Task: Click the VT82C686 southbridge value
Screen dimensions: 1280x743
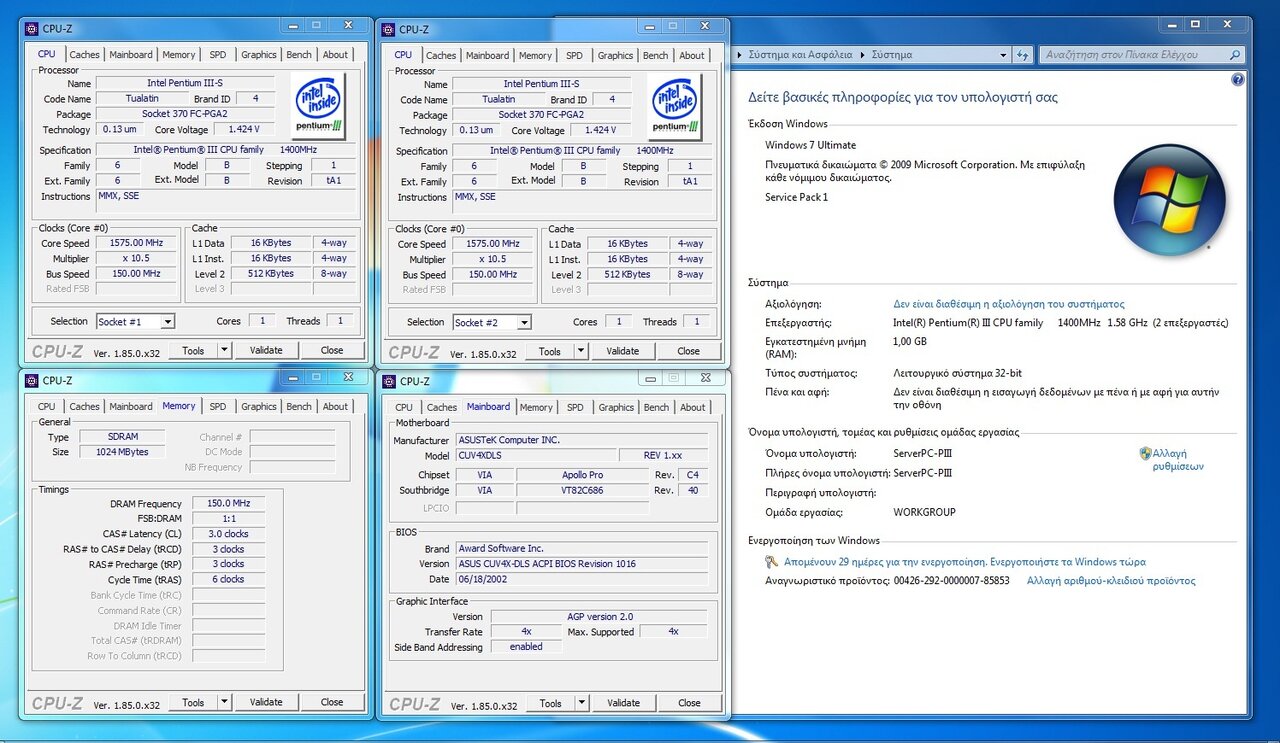Action: coord(583,490)
